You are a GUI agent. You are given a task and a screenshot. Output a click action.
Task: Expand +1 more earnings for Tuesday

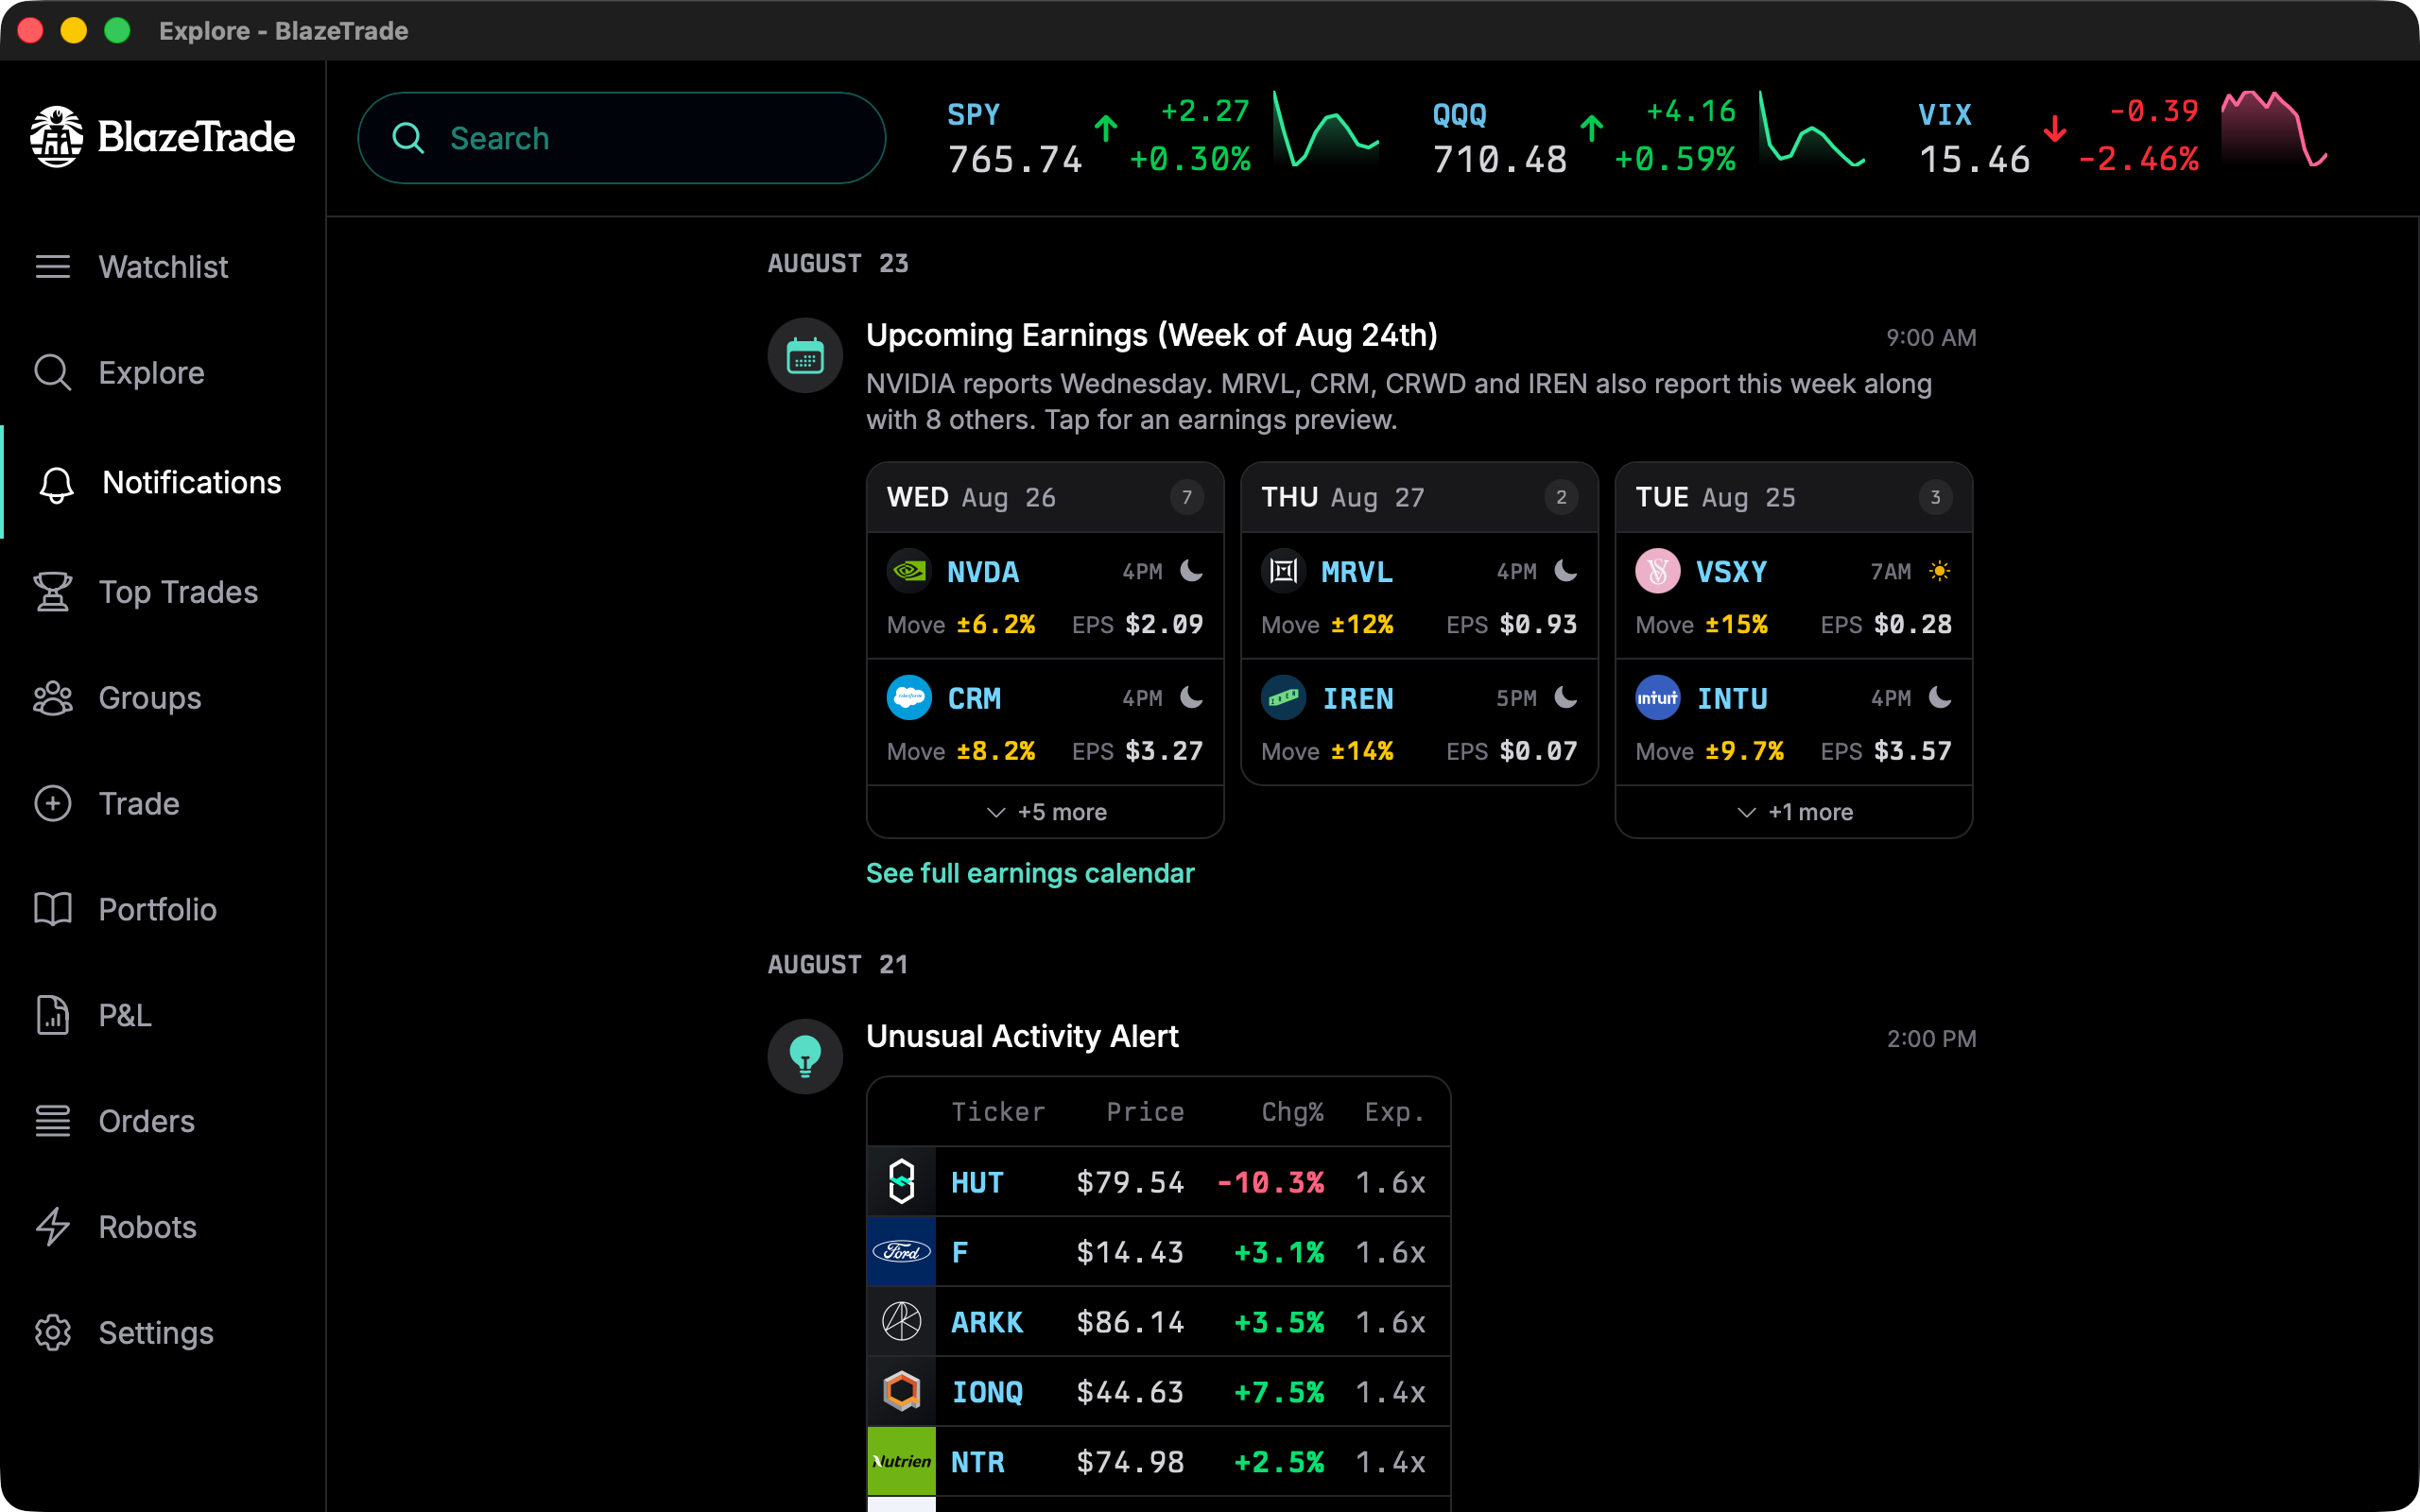(x=1794, y=812)
